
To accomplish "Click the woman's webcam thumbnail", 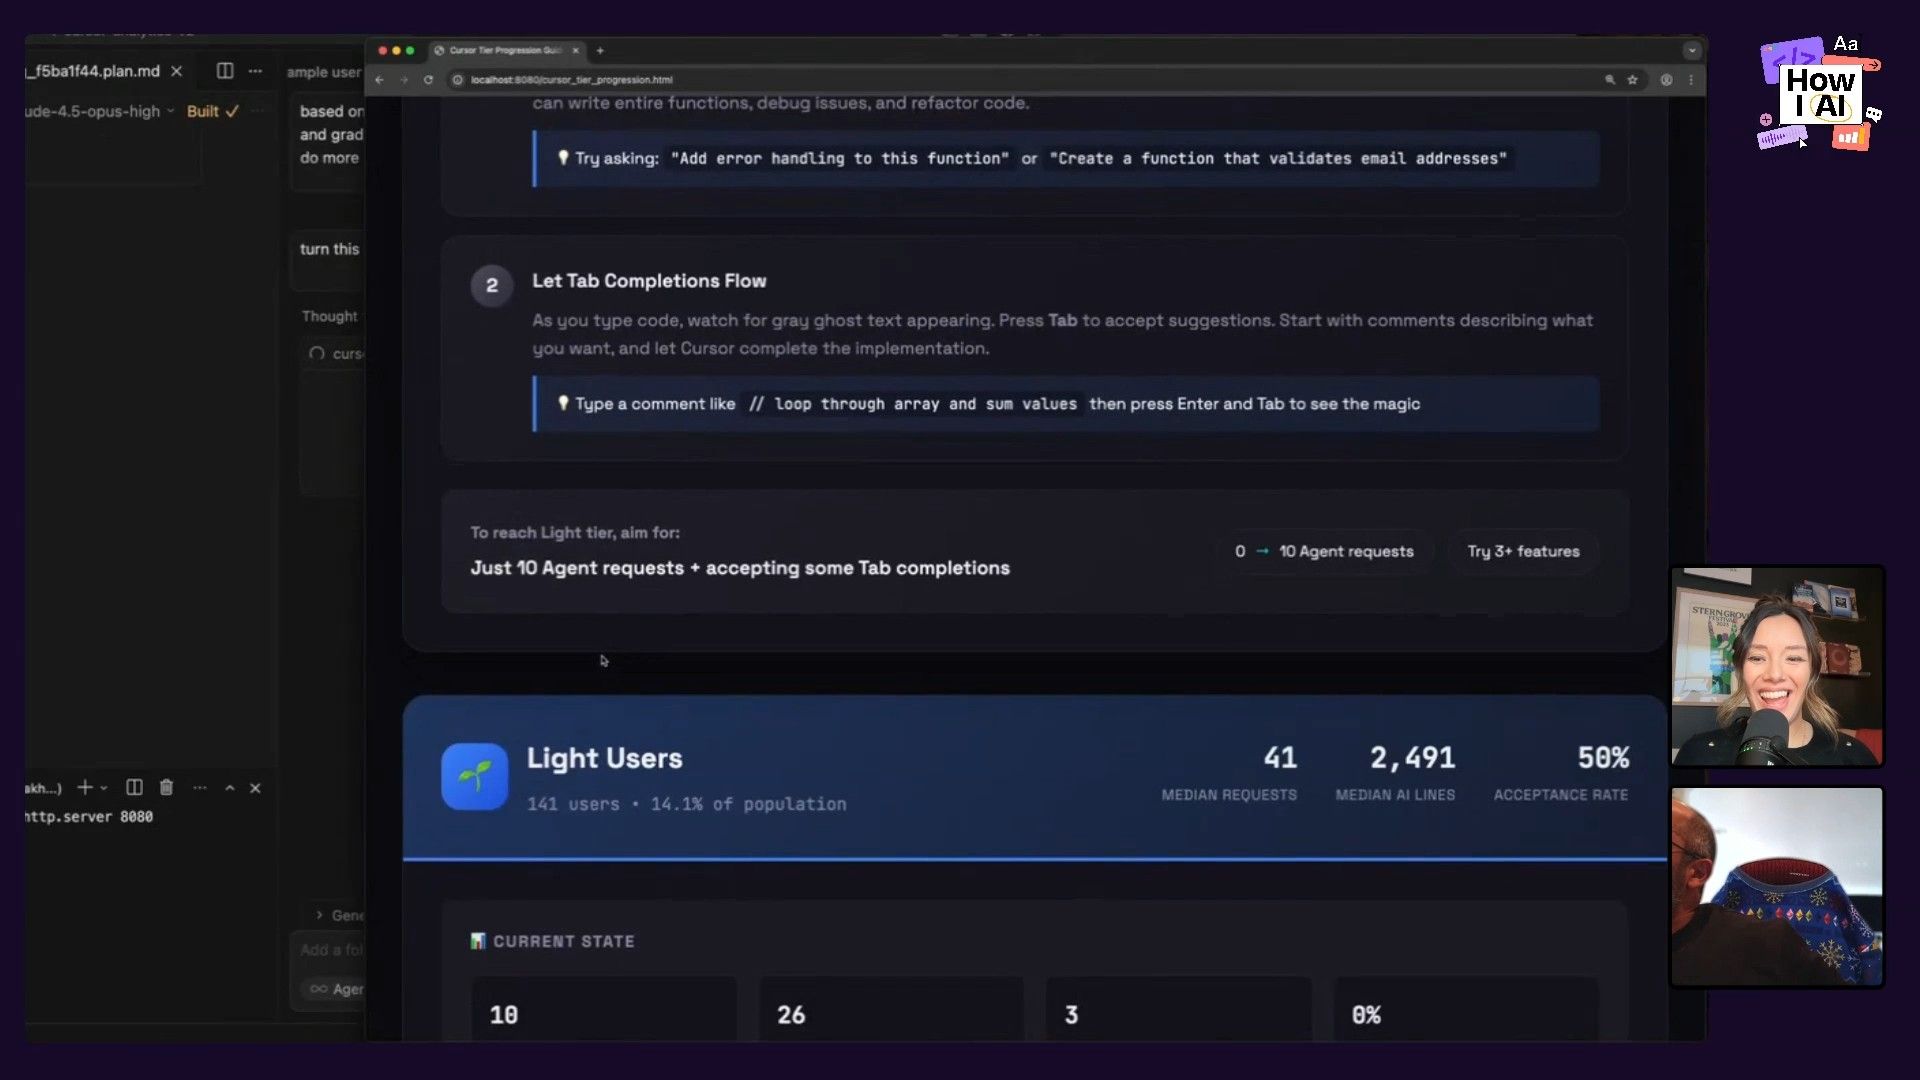I will (1777, 667).
